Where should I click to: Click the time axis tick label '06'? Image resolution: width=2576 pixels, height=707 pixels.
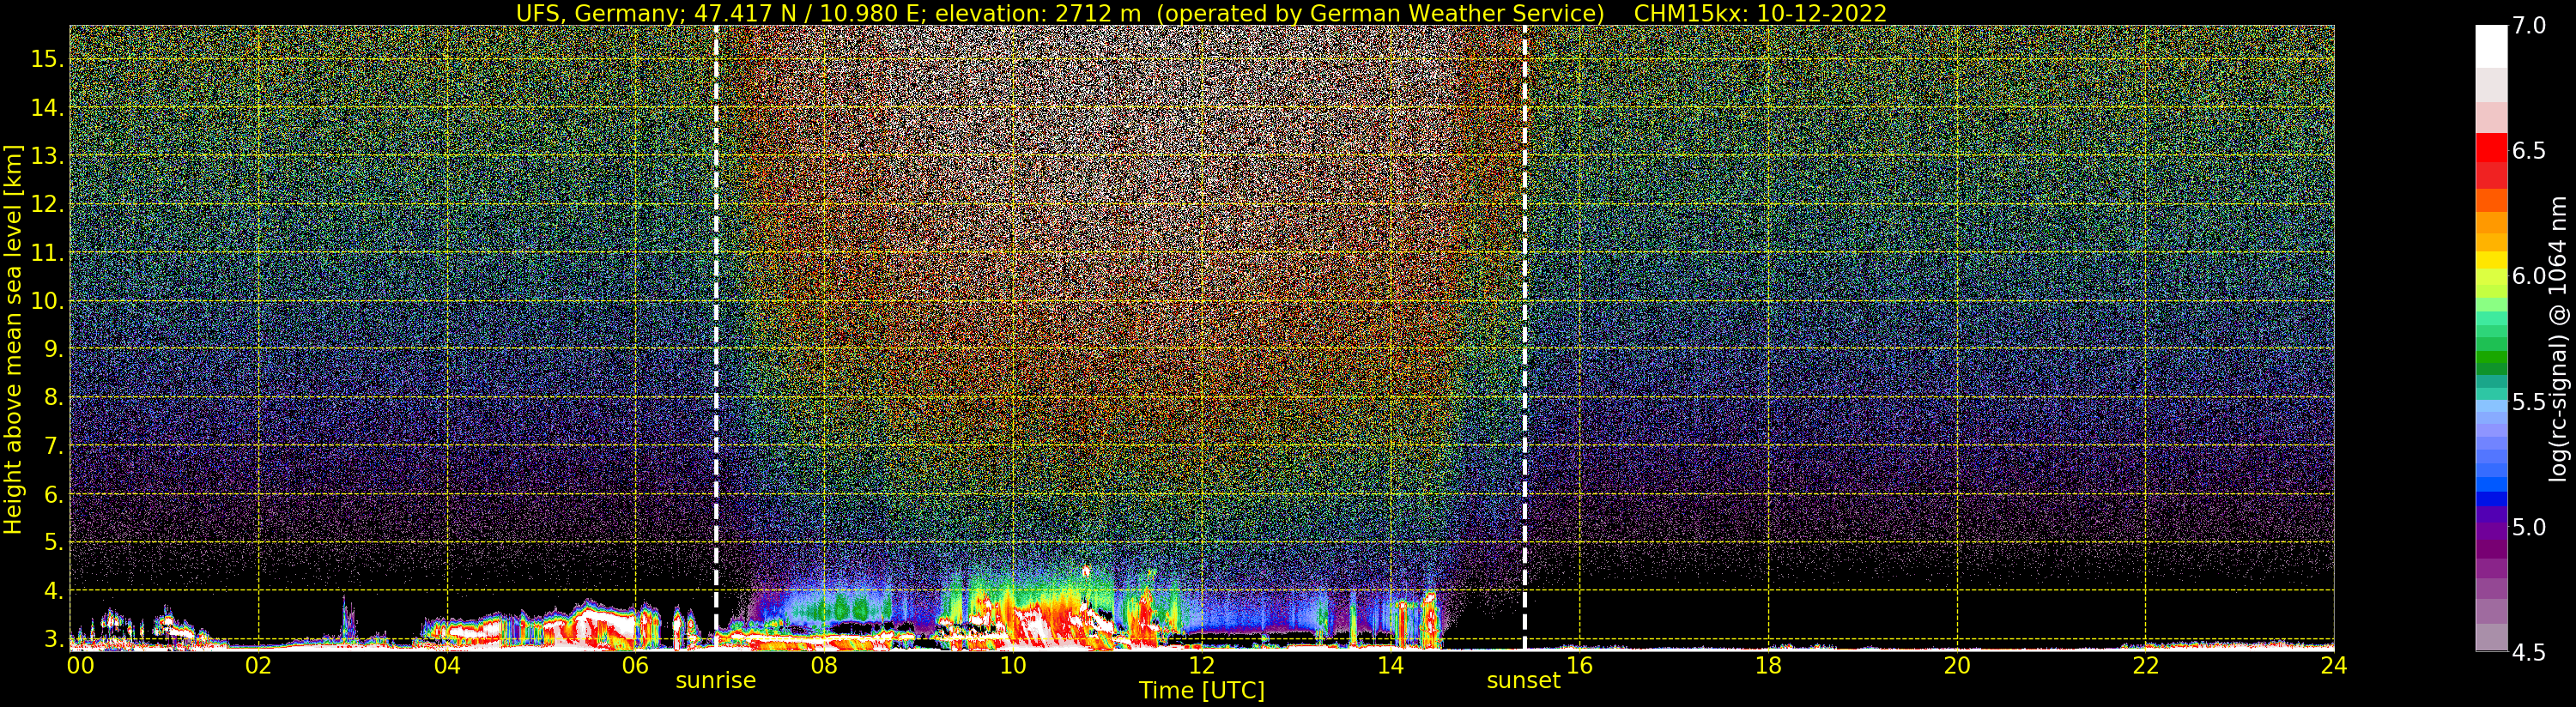pos(636,666)
